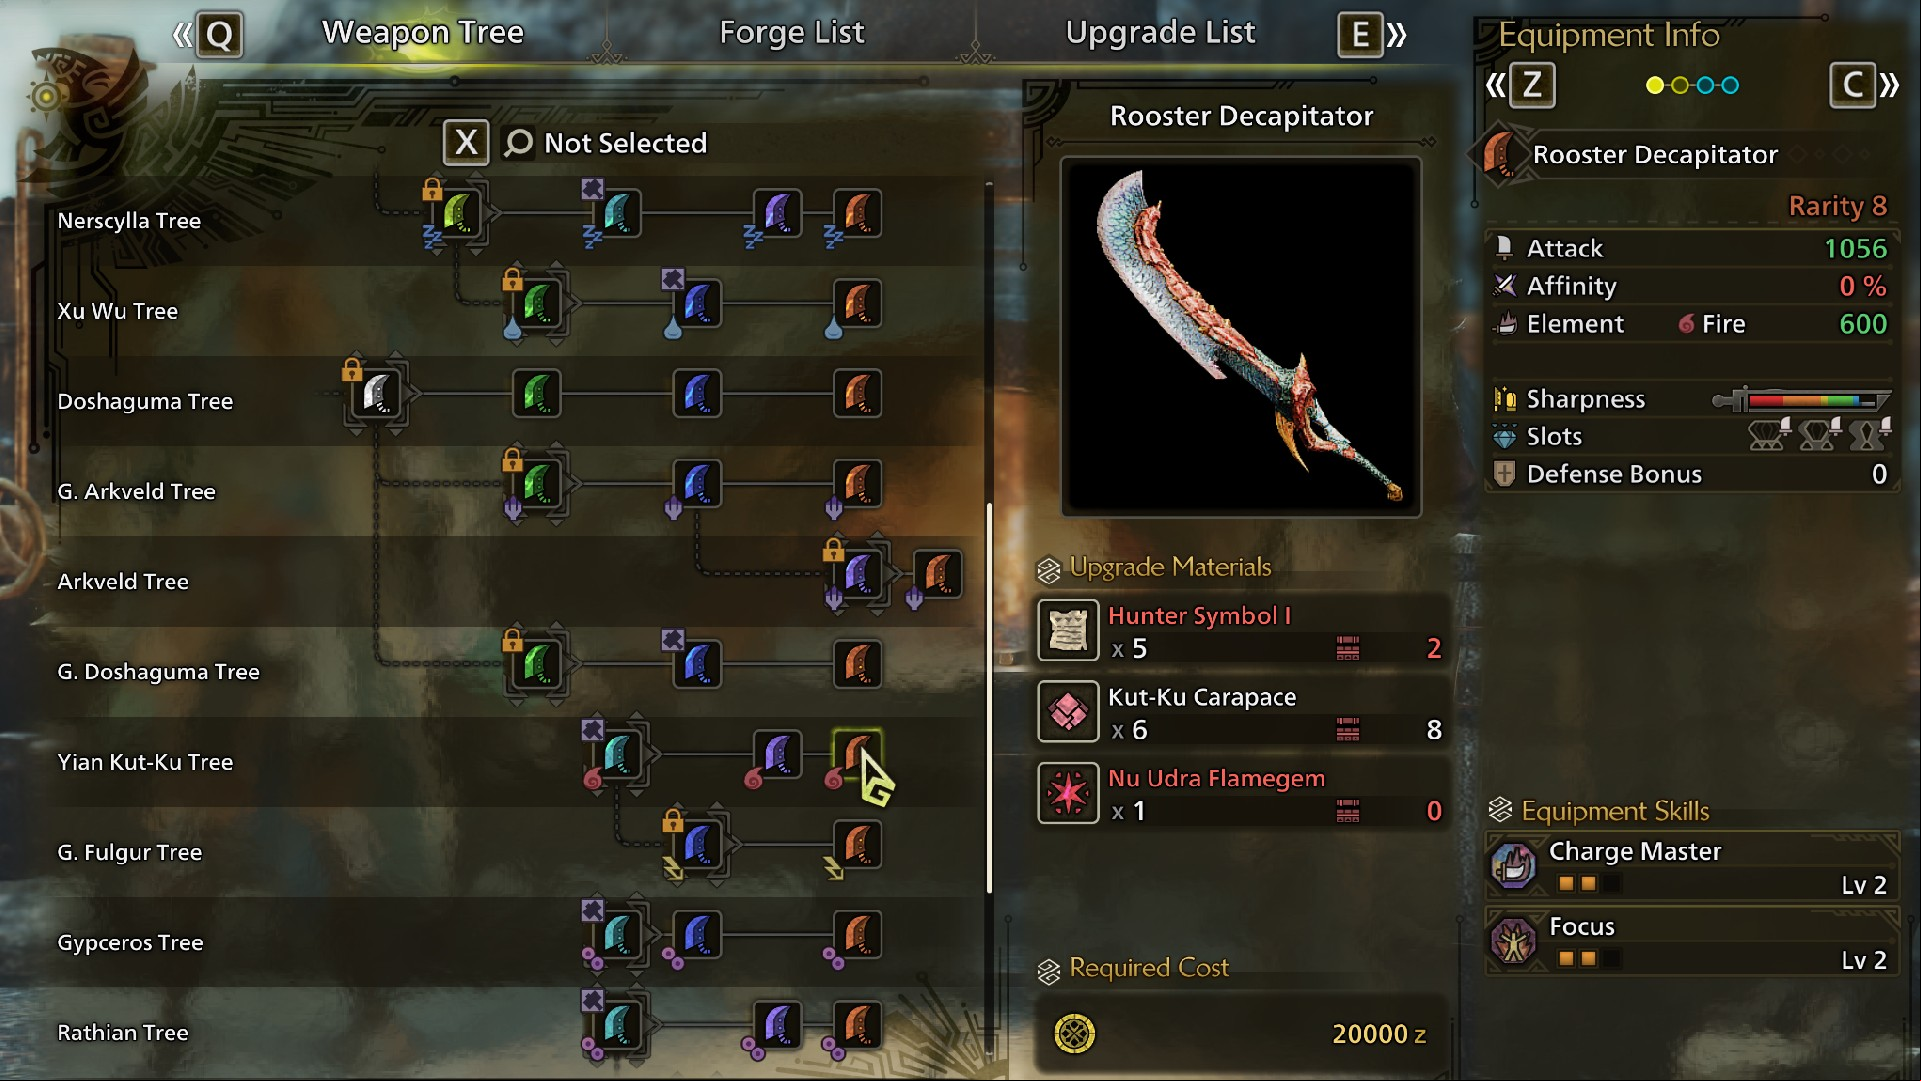Select the orange final weapon in Rathian Tree

point(858,1025)
